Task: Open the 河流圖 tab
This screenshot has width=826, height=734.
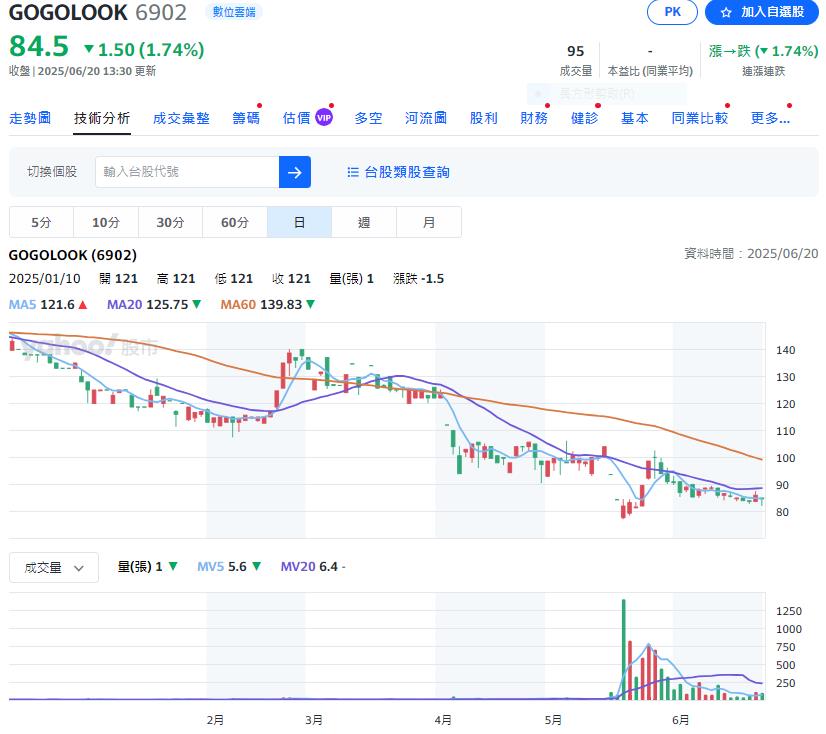Action: pos(426,118)
